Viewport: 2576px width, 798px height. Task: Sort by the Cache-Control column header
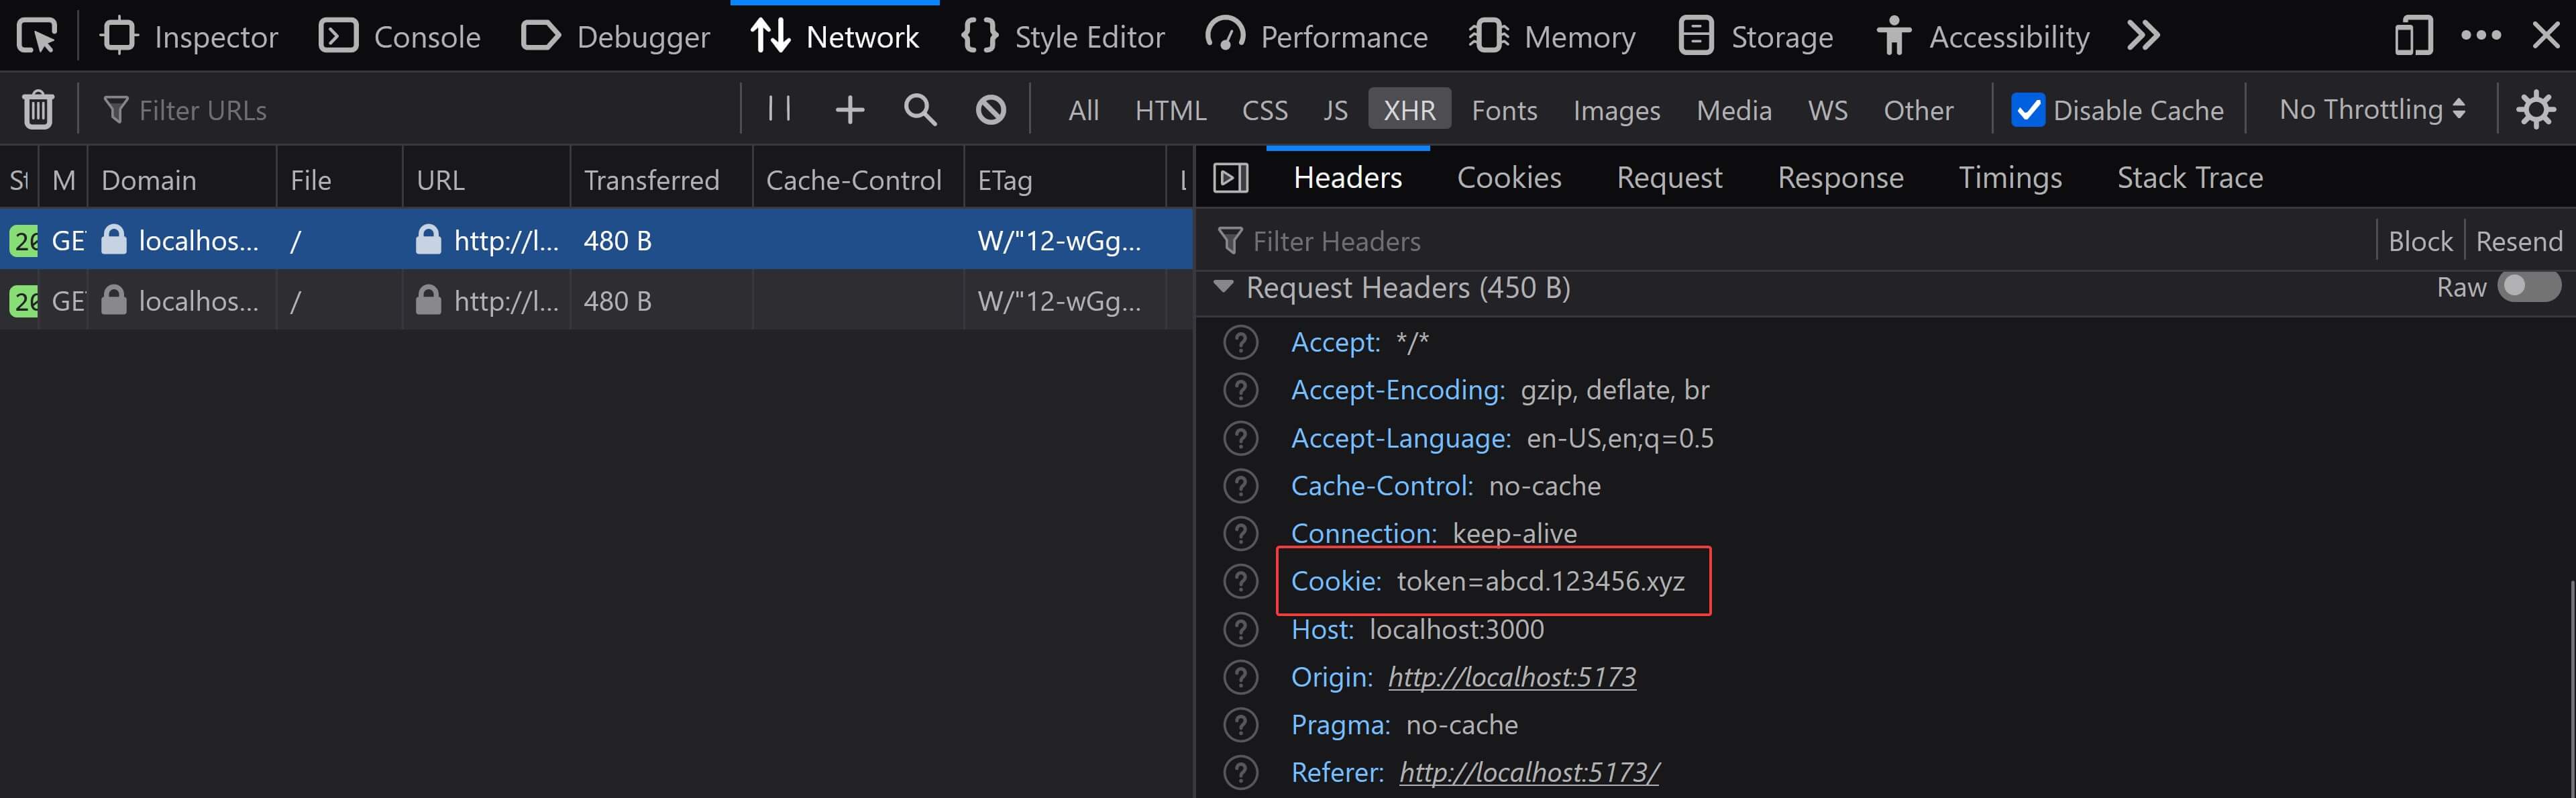pyautogui.click(x=857, y=180)
